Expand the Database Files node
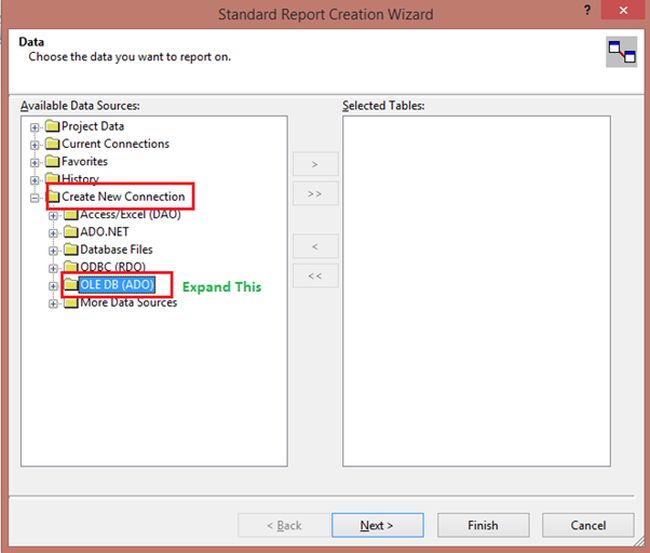Image resolution: width=650 pixels, height=553 pixels. click(53, 251)
